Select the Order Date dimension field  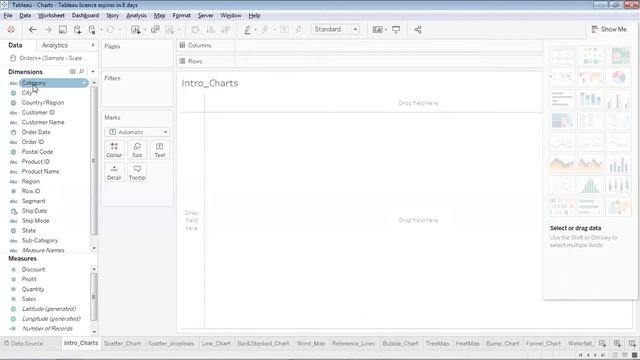[36, 132]
